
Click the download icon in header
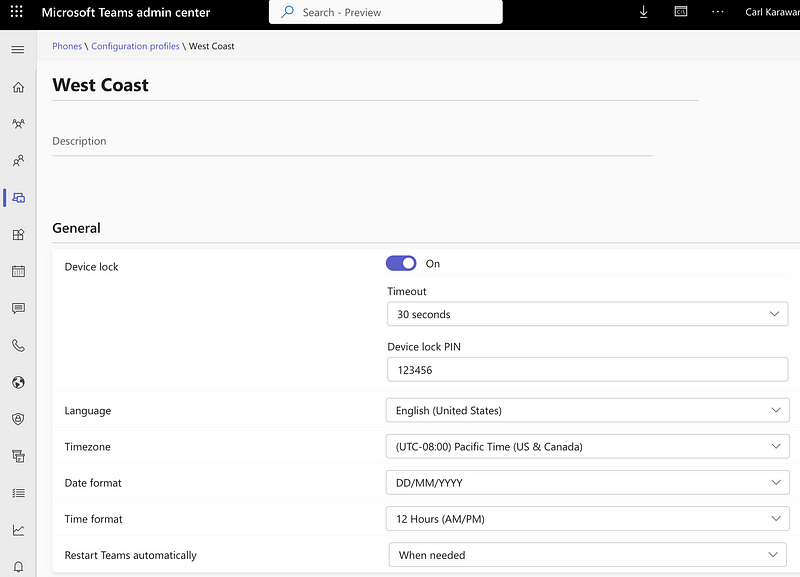coord(643,12)
